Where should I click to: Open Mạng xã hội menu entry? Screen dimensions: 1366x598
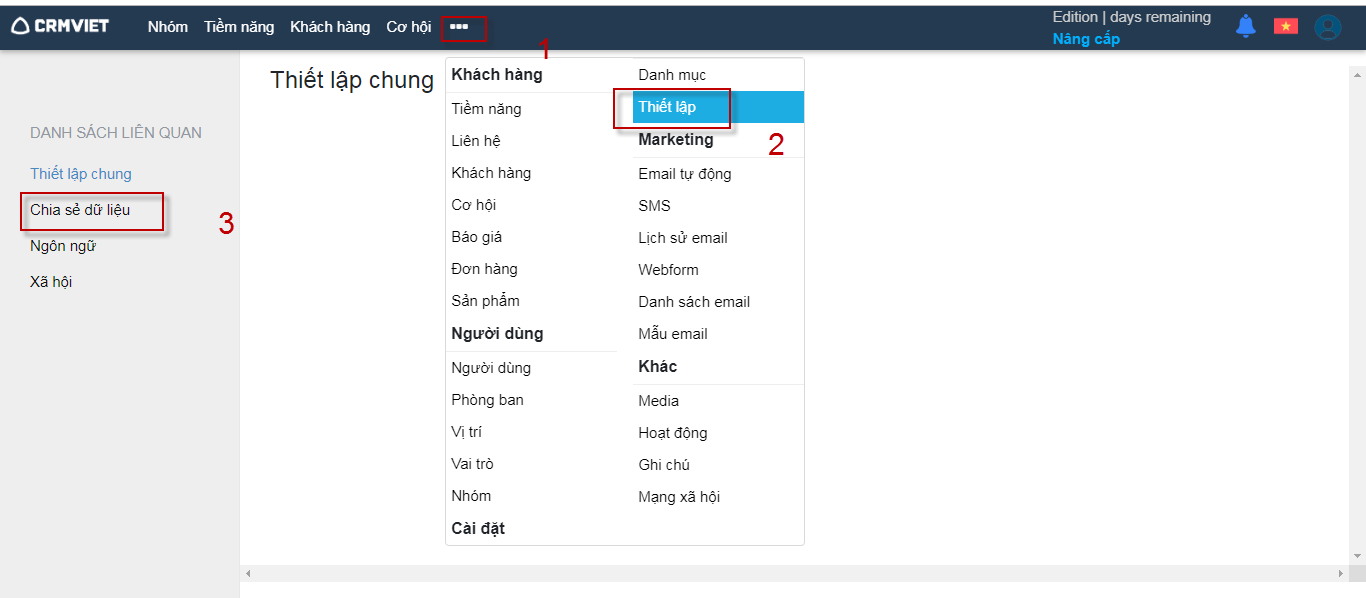(679, 497)
